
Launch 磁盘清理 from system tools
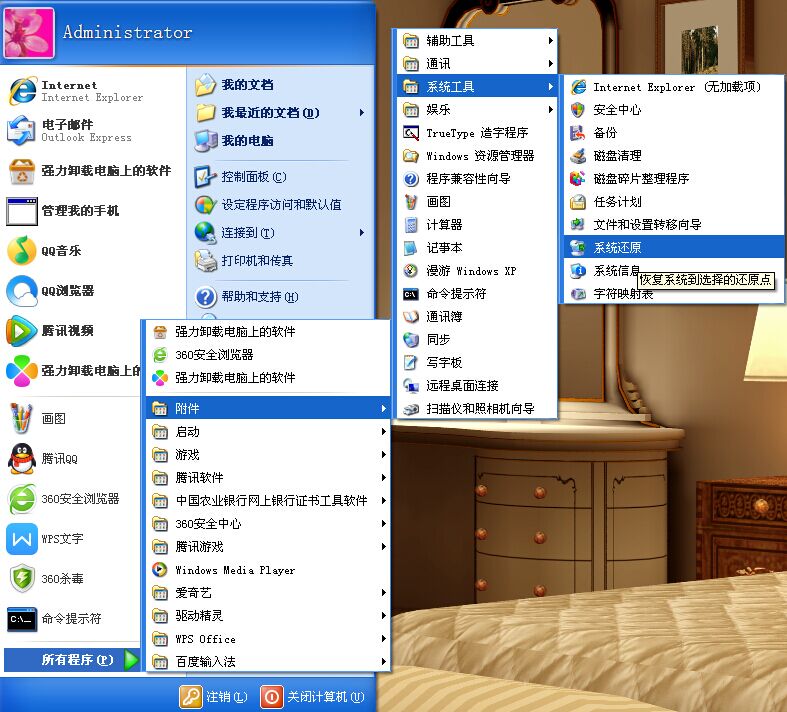673,156
